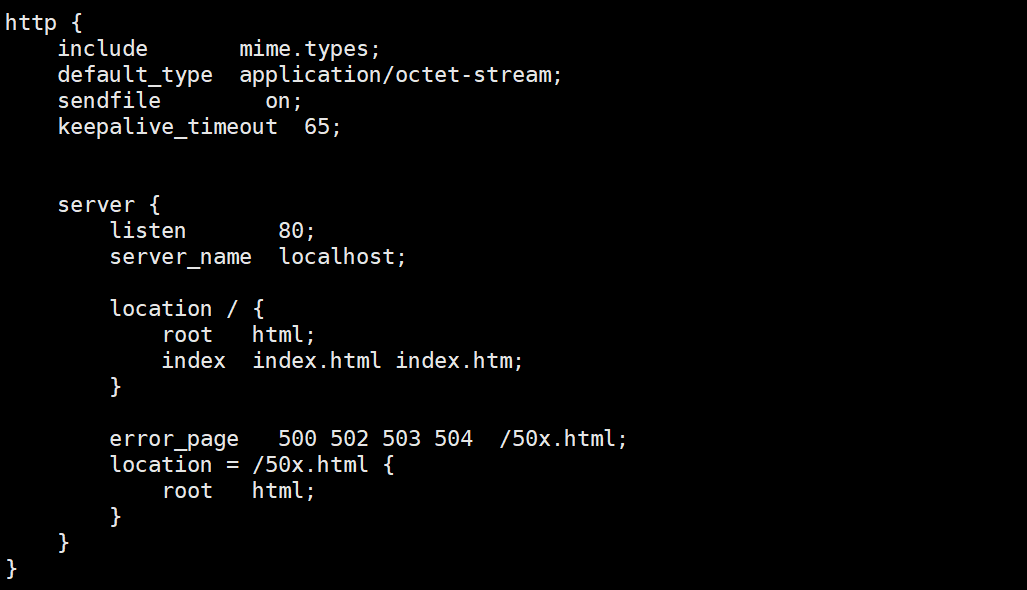Click "index.htm" at the end of the index line
The height and width of the screenshot is (590, 1027).
click(454, 361)
